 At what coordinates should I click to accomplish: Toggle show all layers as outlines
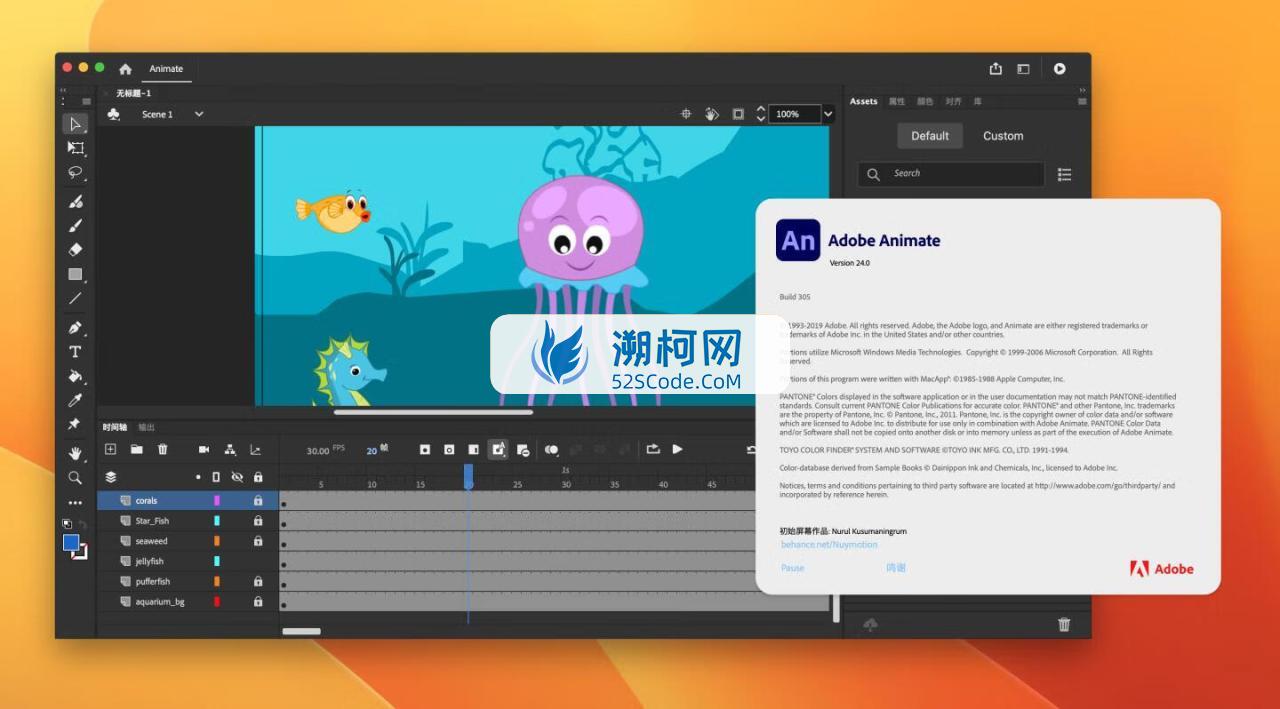[x=216, y=477]
